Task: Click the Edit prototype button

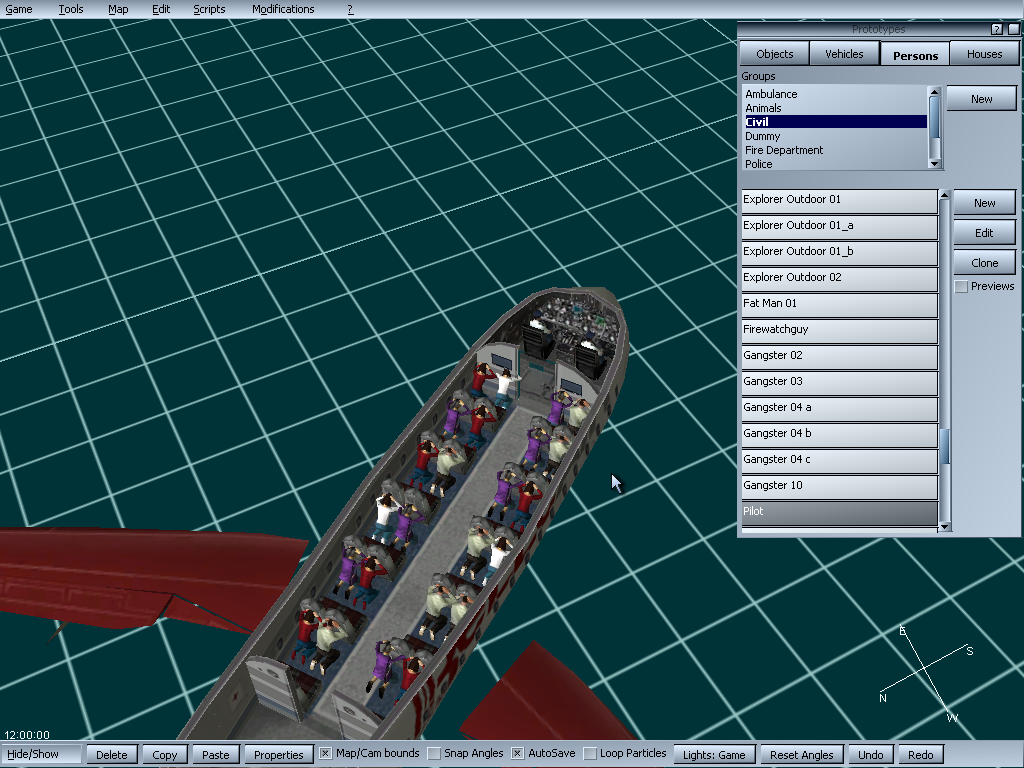Action: pos(984,233)
